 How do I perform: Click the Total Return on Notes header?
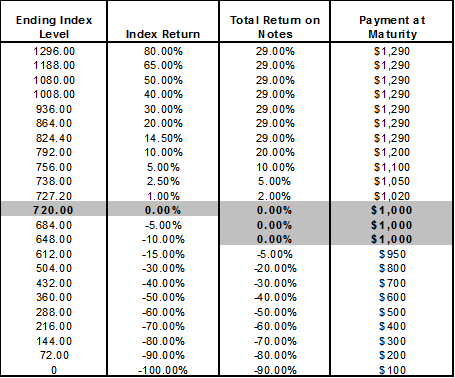(275, 27)
